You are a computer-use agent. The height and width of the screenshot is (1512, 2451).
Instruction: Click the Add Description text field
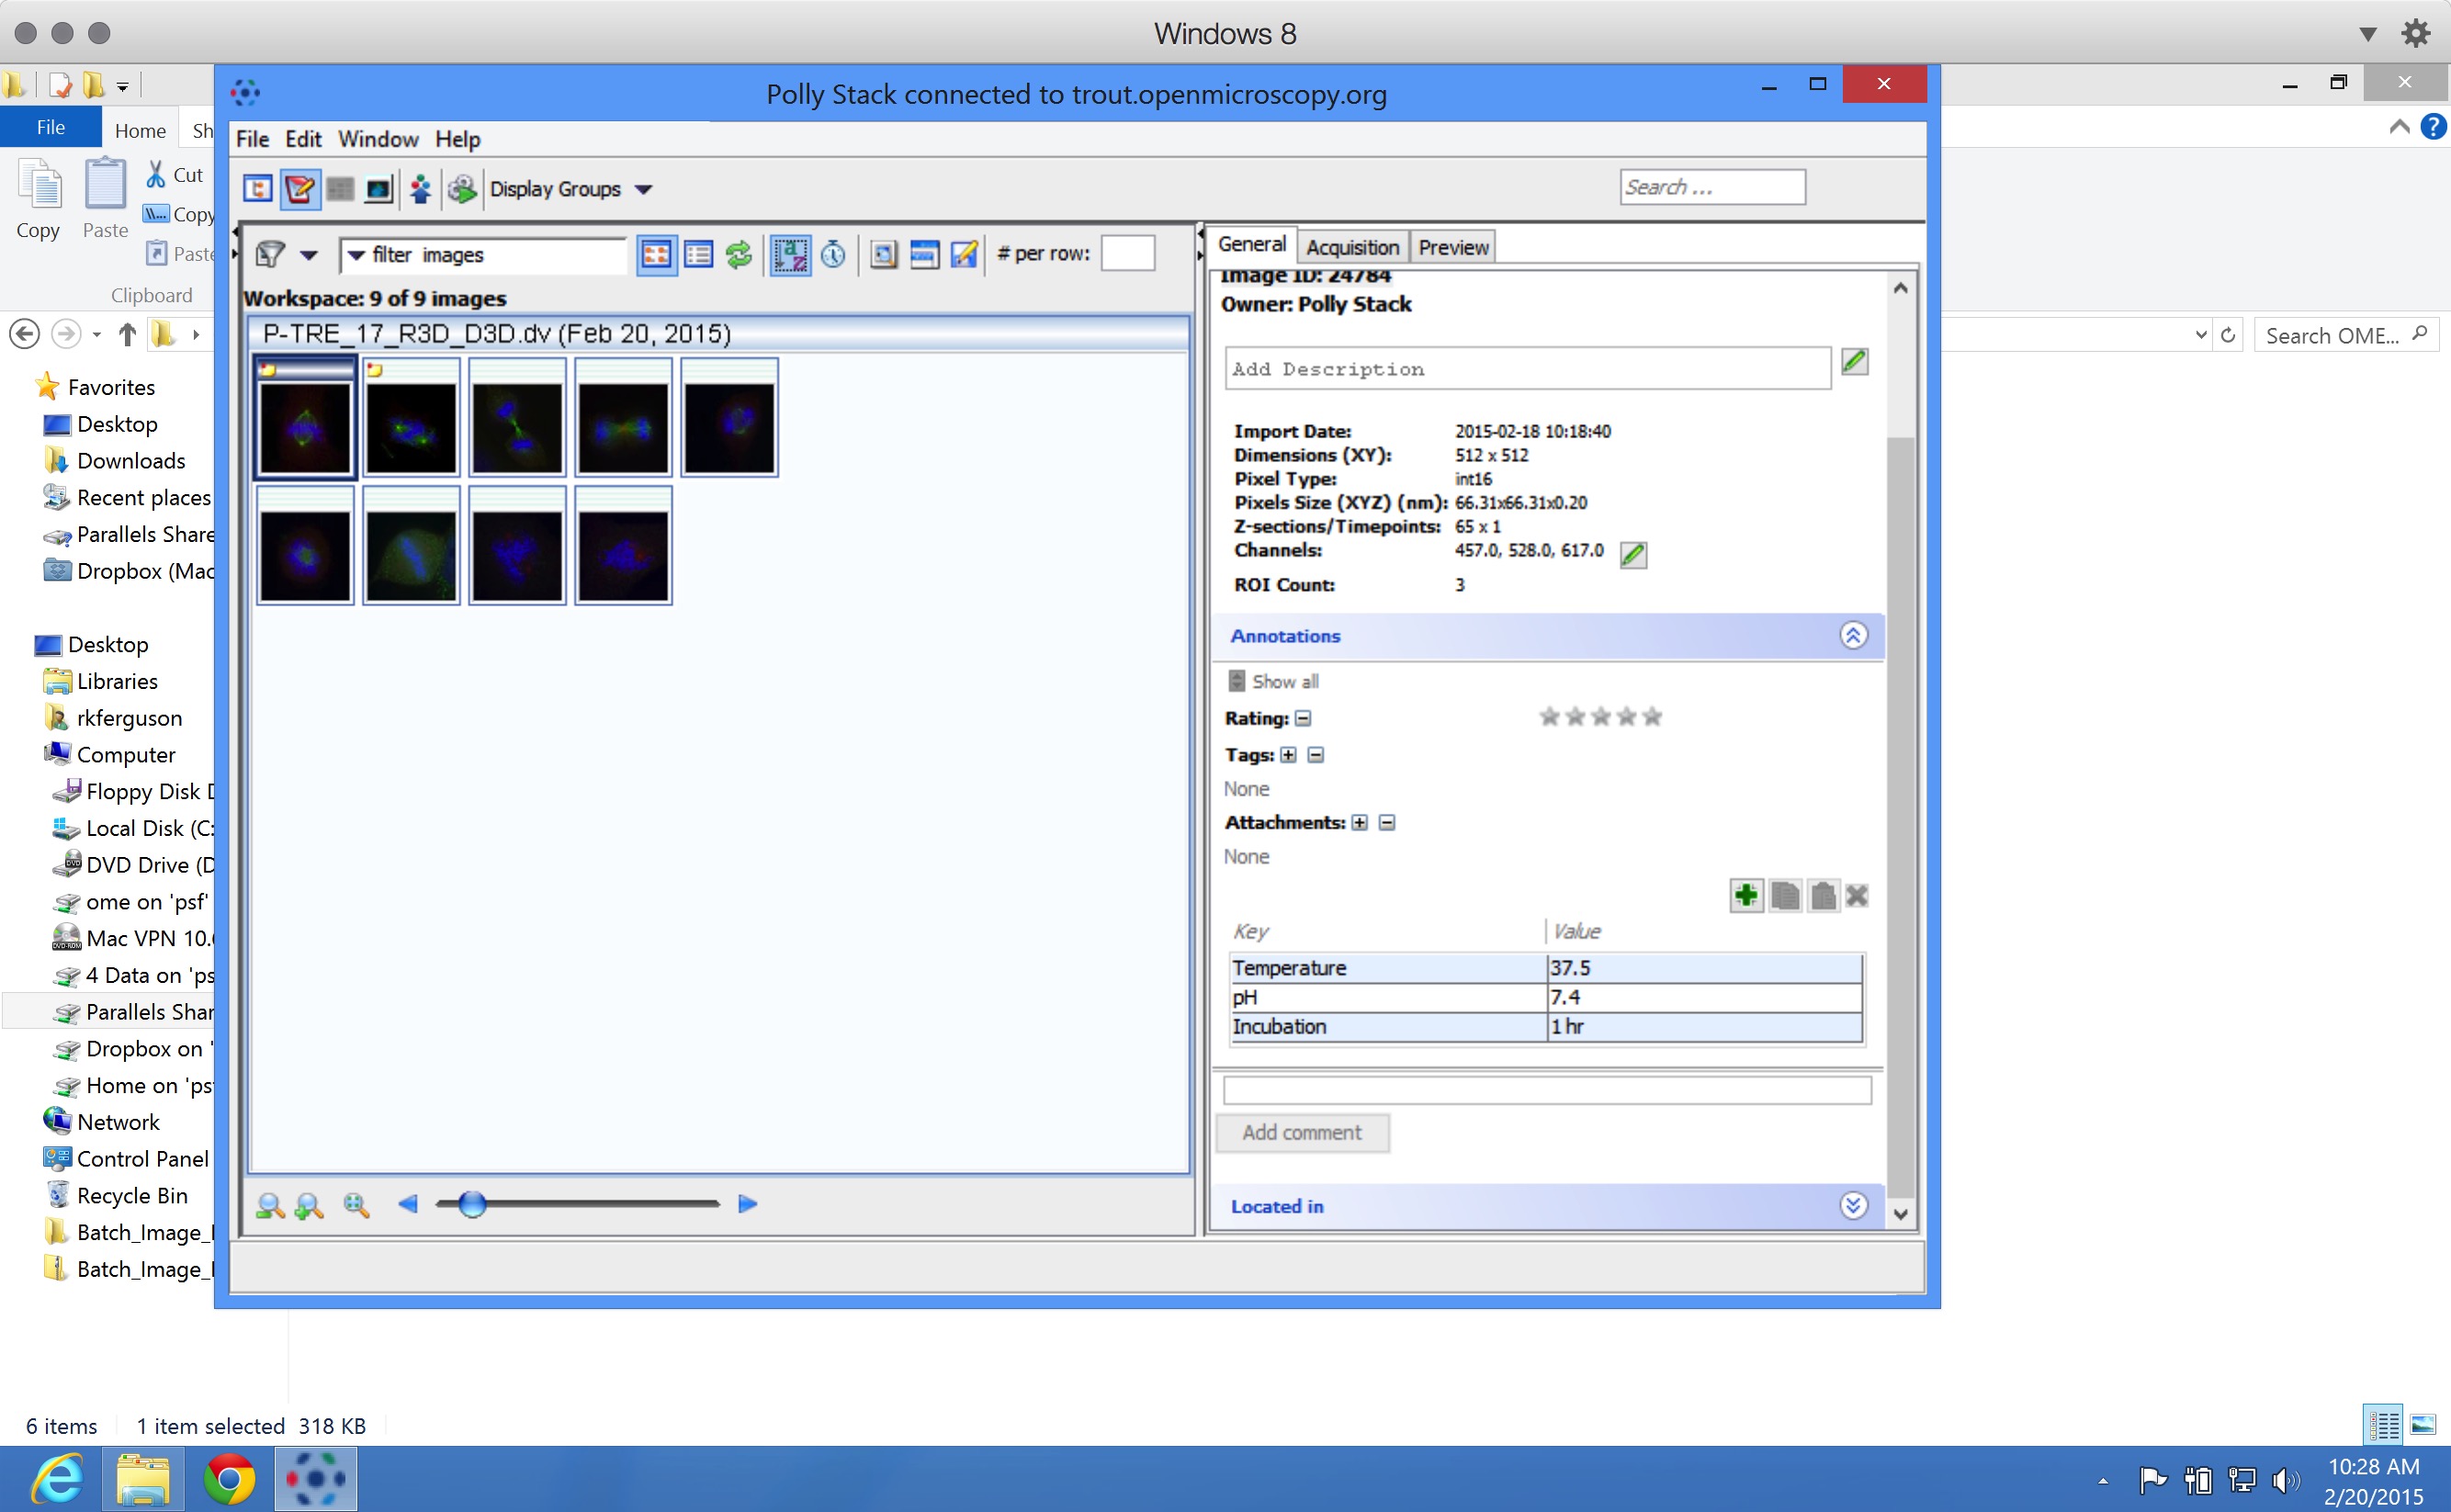tap(1527, 369)
